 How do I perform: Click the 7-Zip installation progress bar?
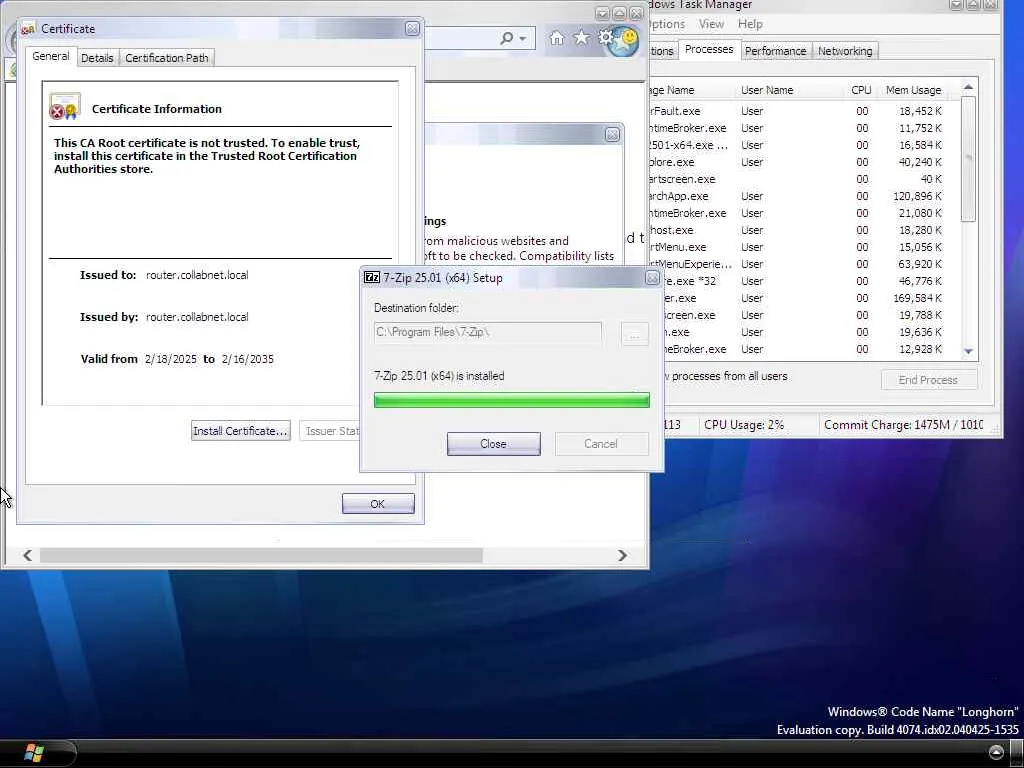[x=511, y=400]
